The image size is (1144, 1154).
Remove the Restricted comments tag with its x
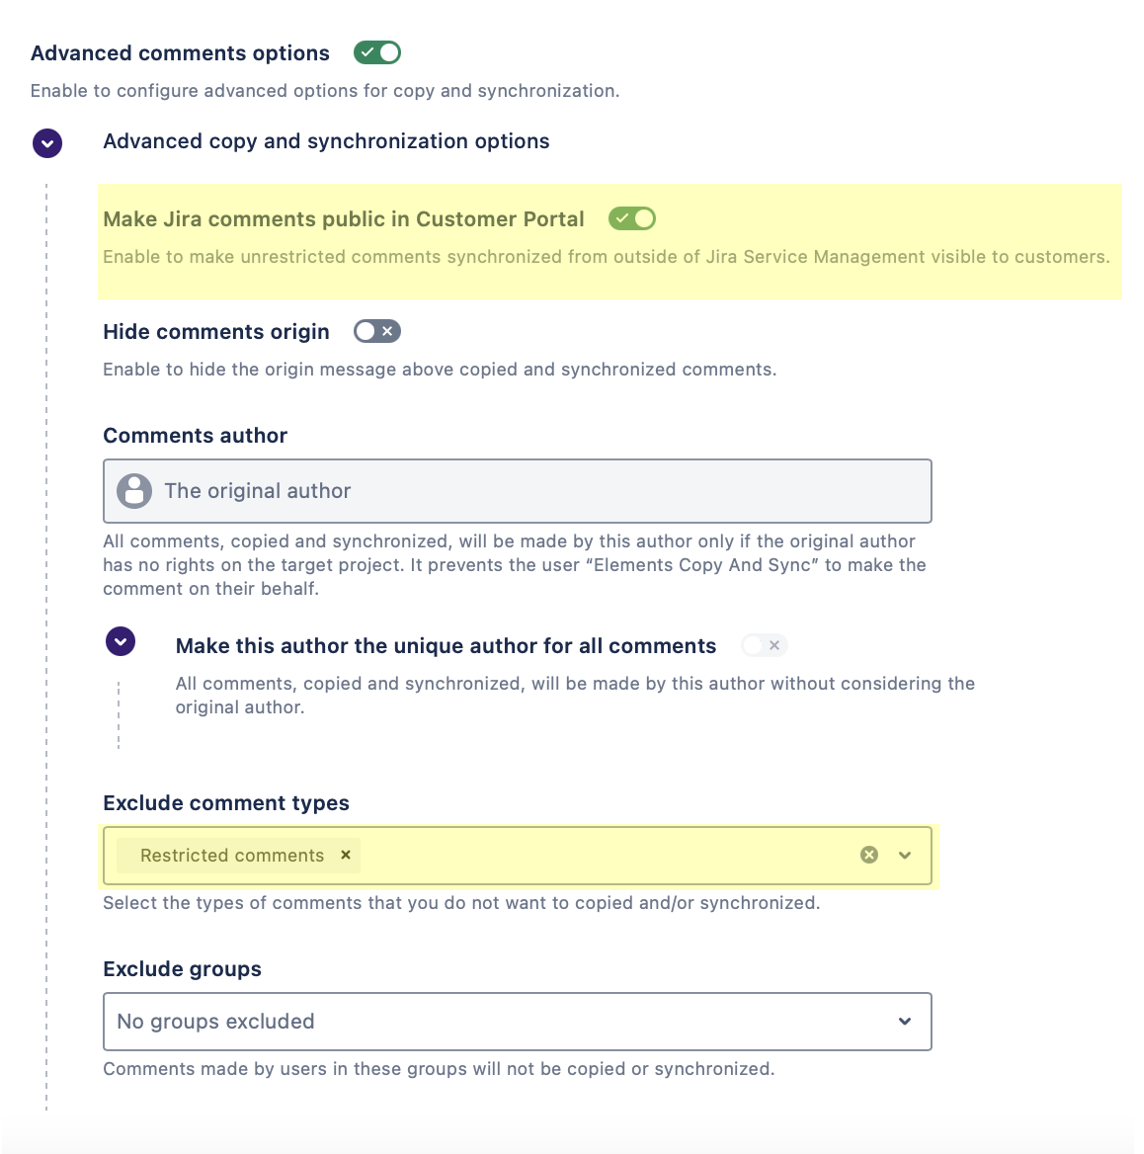coord(346,855)
